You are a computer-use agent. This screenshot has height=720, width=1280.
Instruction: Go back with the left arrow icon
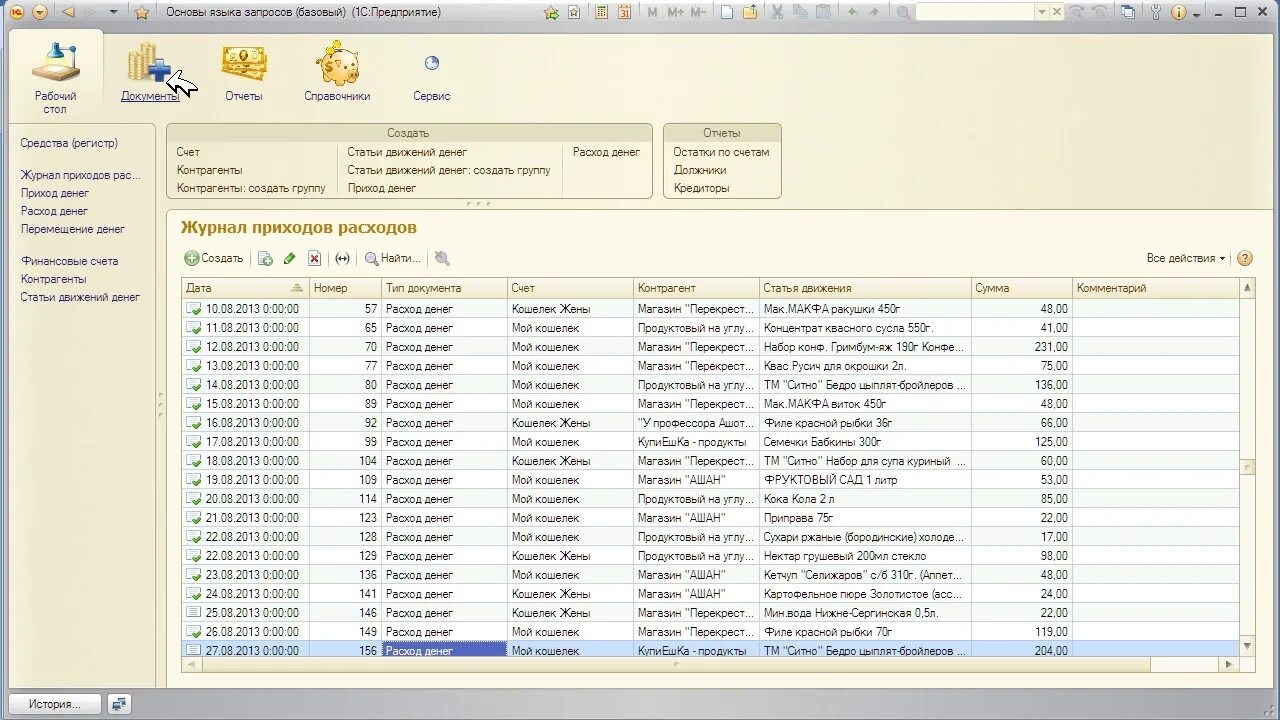68,12
